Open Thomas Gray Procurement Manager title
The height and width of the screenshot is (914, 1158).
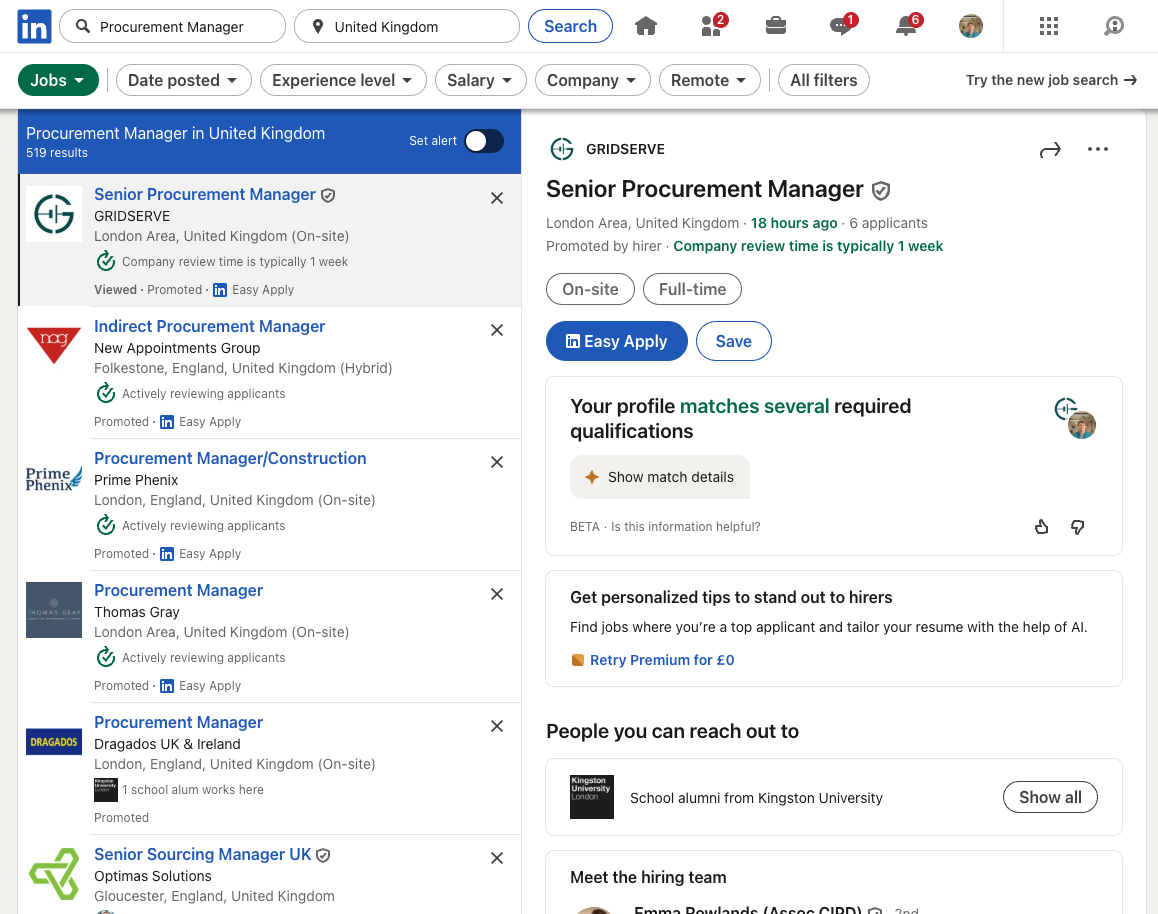pos(178,591)
